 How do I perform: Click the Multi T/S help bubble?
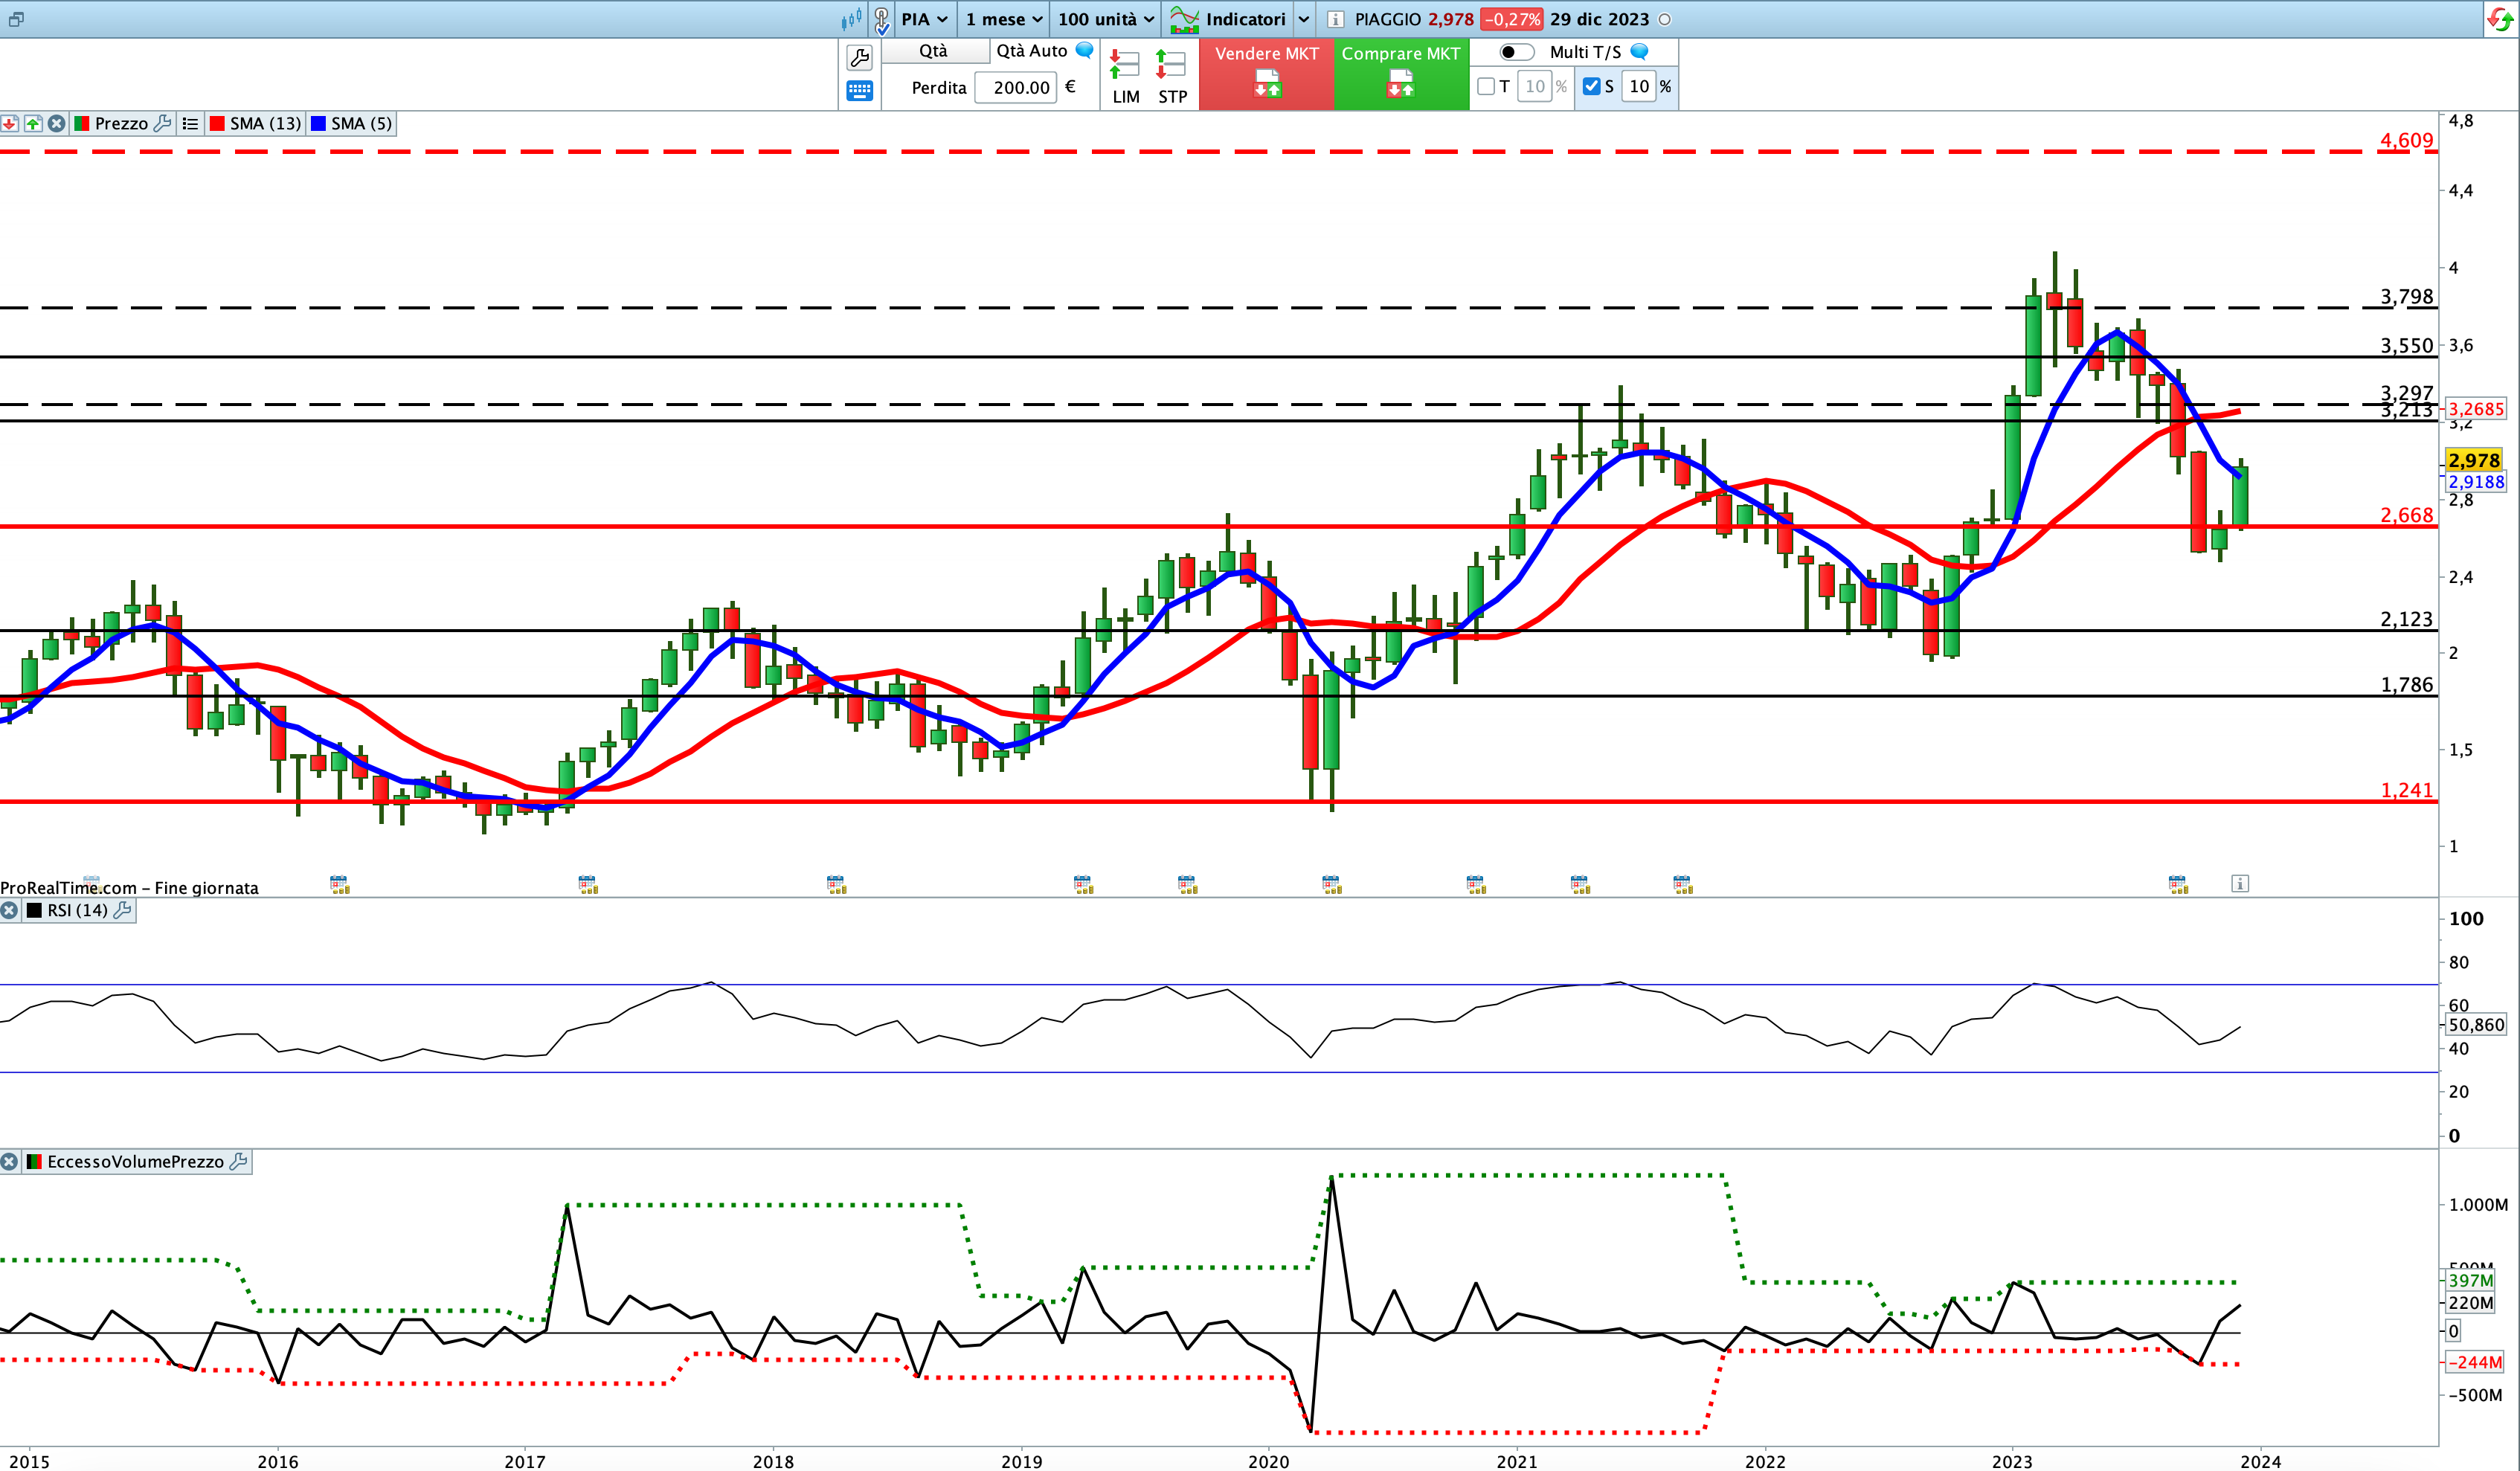1639,51
